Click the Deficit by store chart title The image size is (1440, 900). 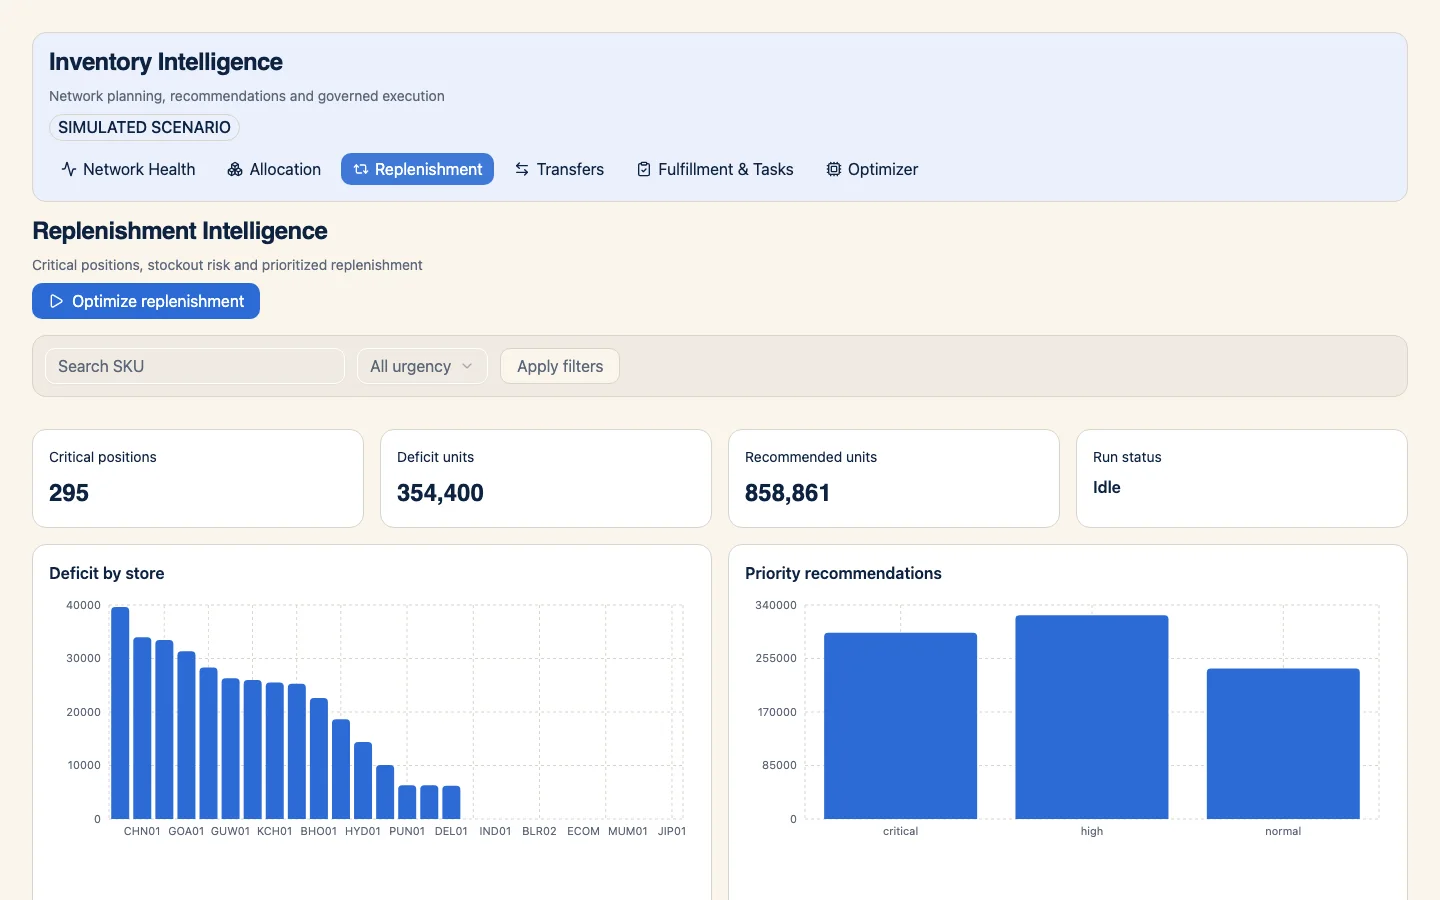coord(107,573)
